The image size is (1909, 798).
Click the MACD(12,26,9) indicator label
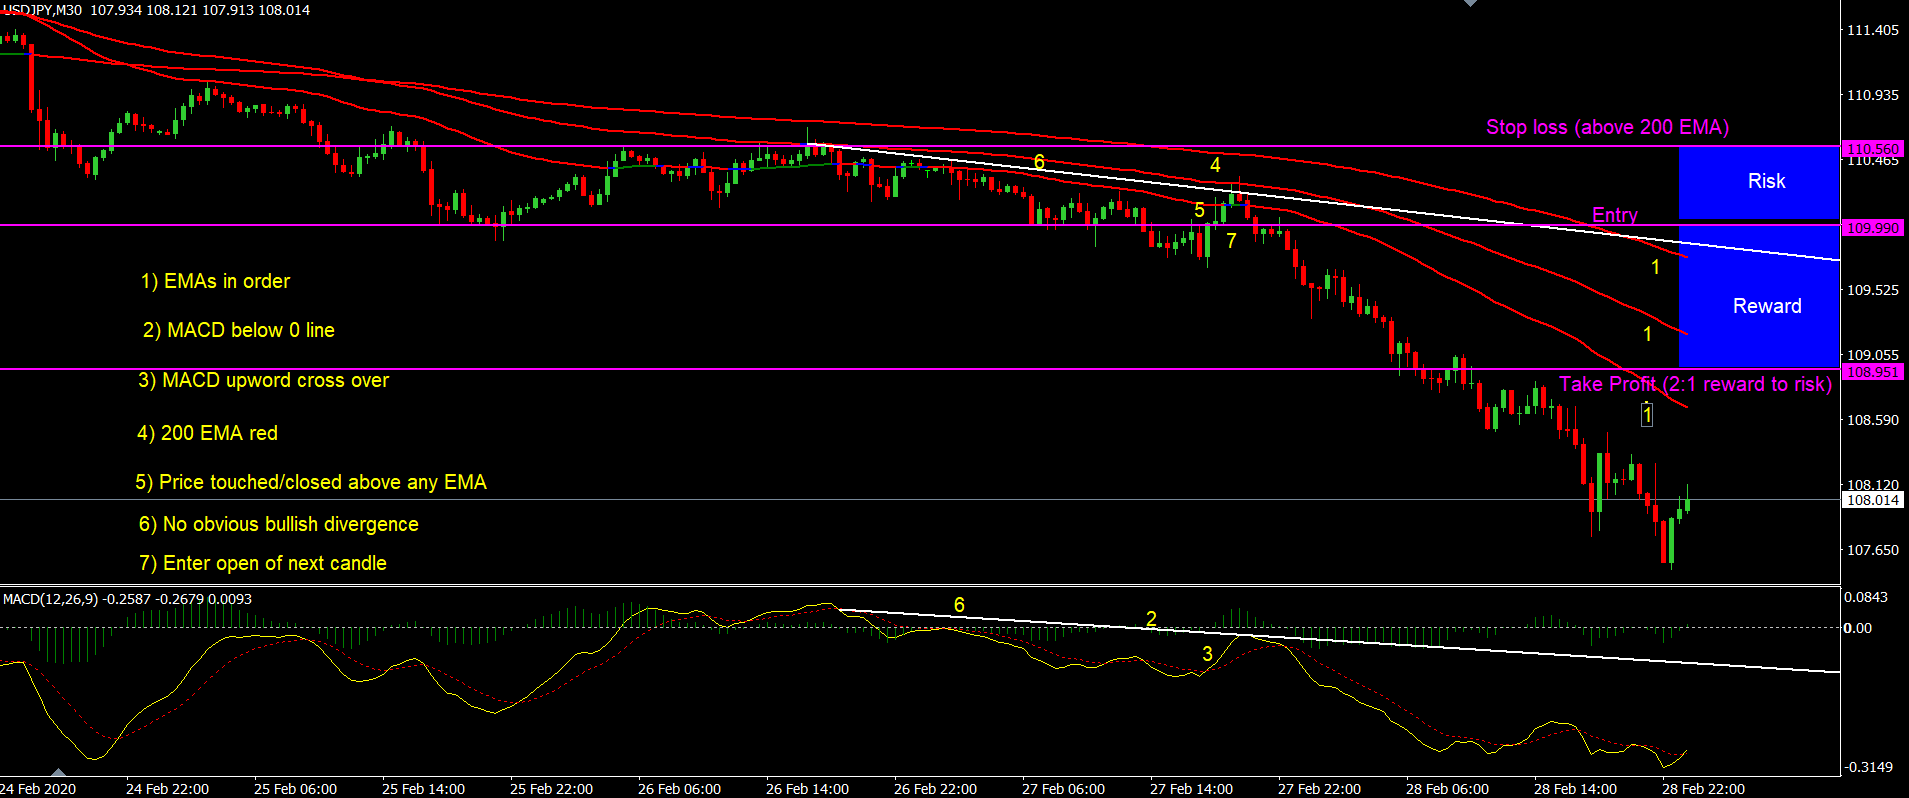50,599
